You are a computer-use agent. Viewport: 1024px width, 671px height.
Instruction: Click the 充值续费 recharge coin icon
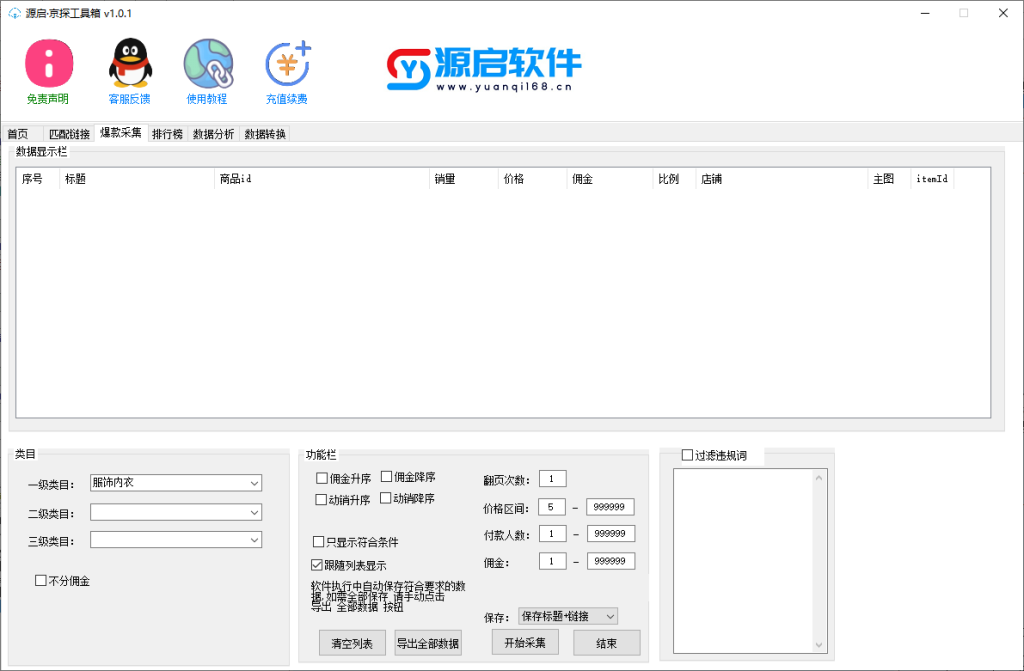click(x=287, y=64)
